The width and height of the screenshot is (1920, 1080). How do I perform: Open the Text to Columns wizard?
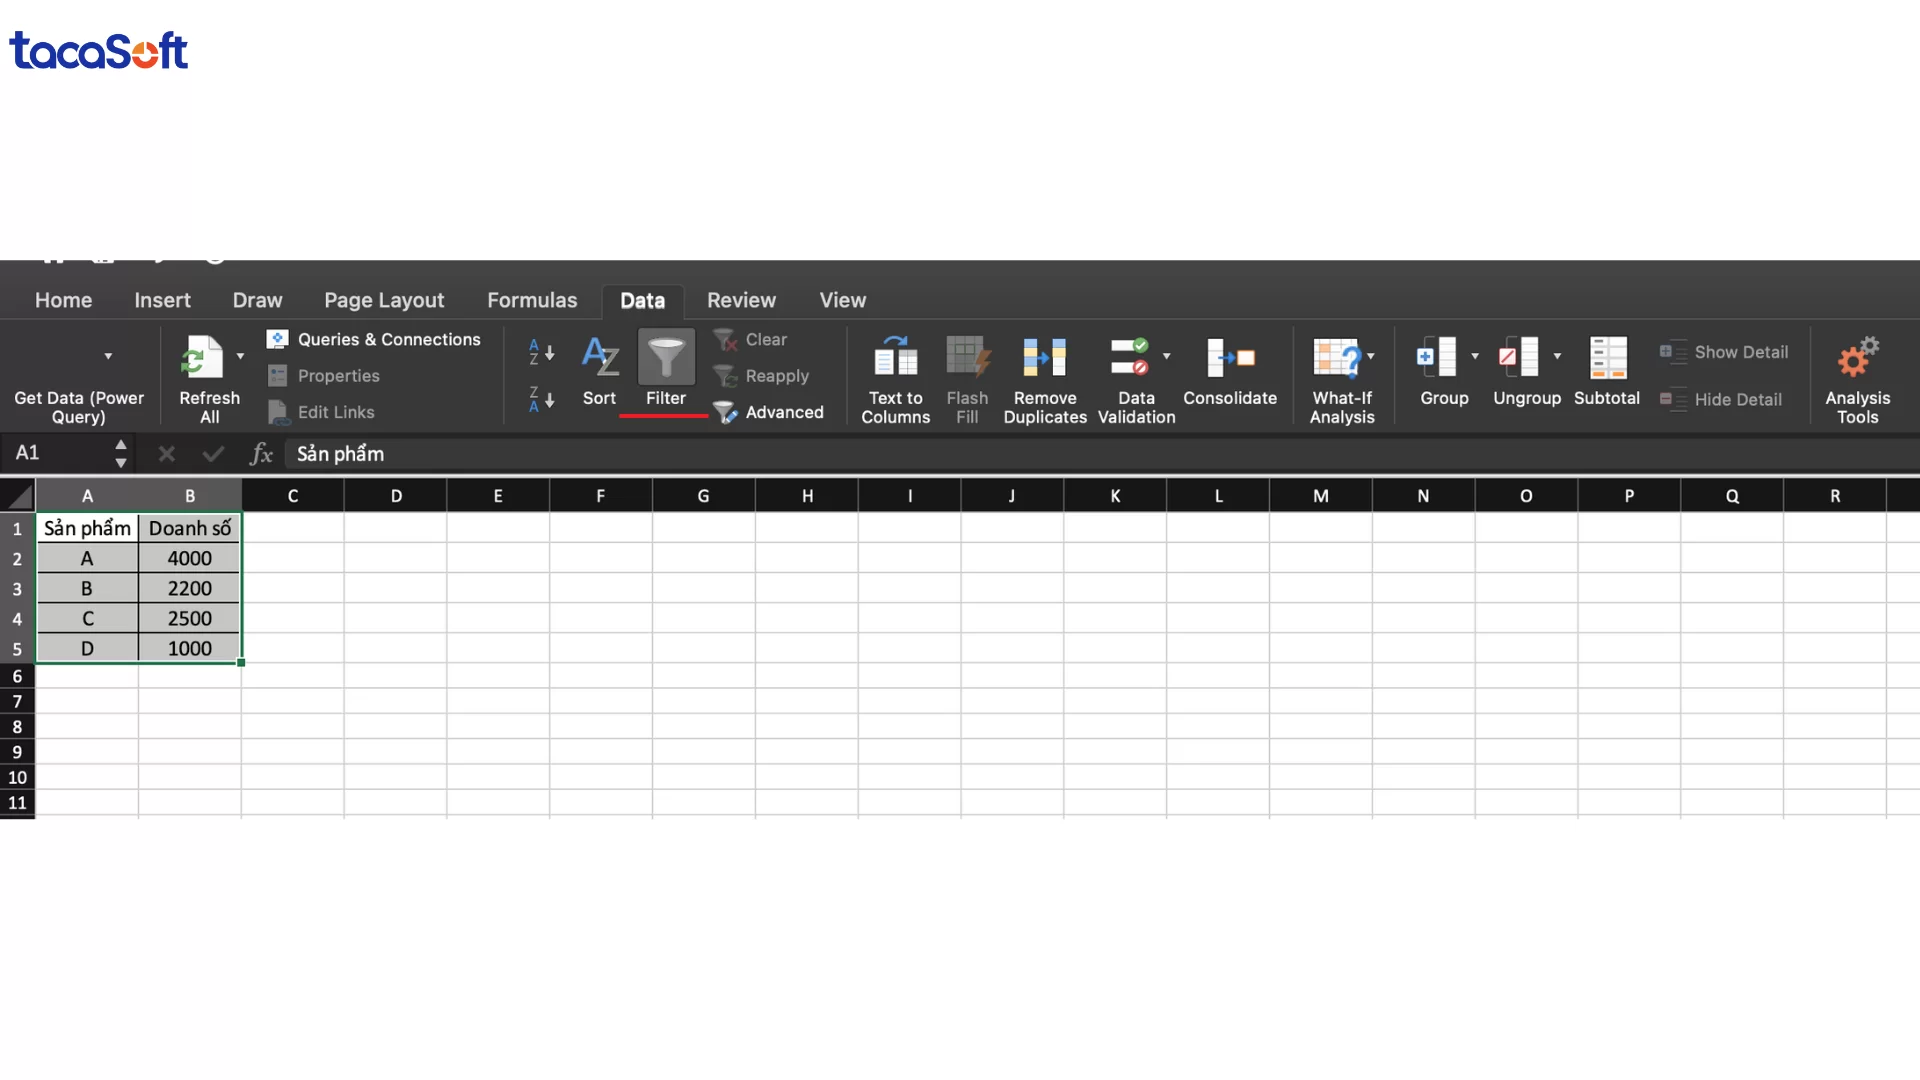(895, 378)
